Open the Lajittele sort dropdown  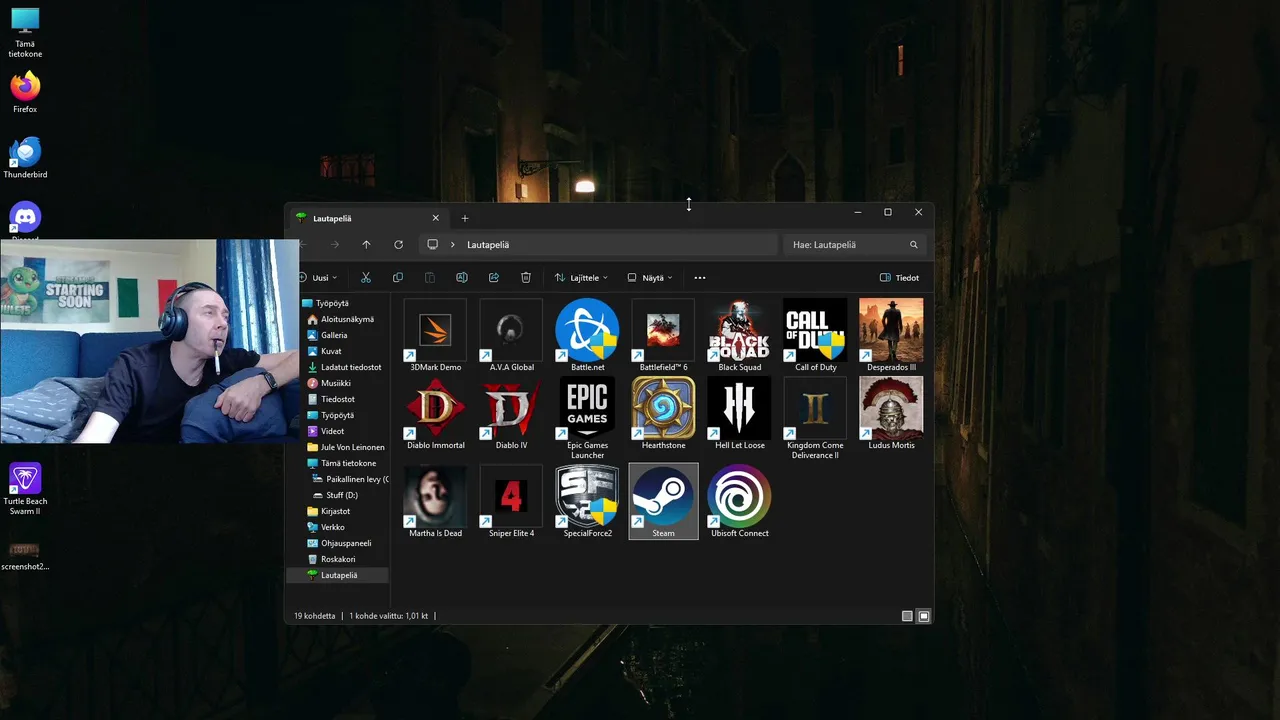tap(581, 278)
